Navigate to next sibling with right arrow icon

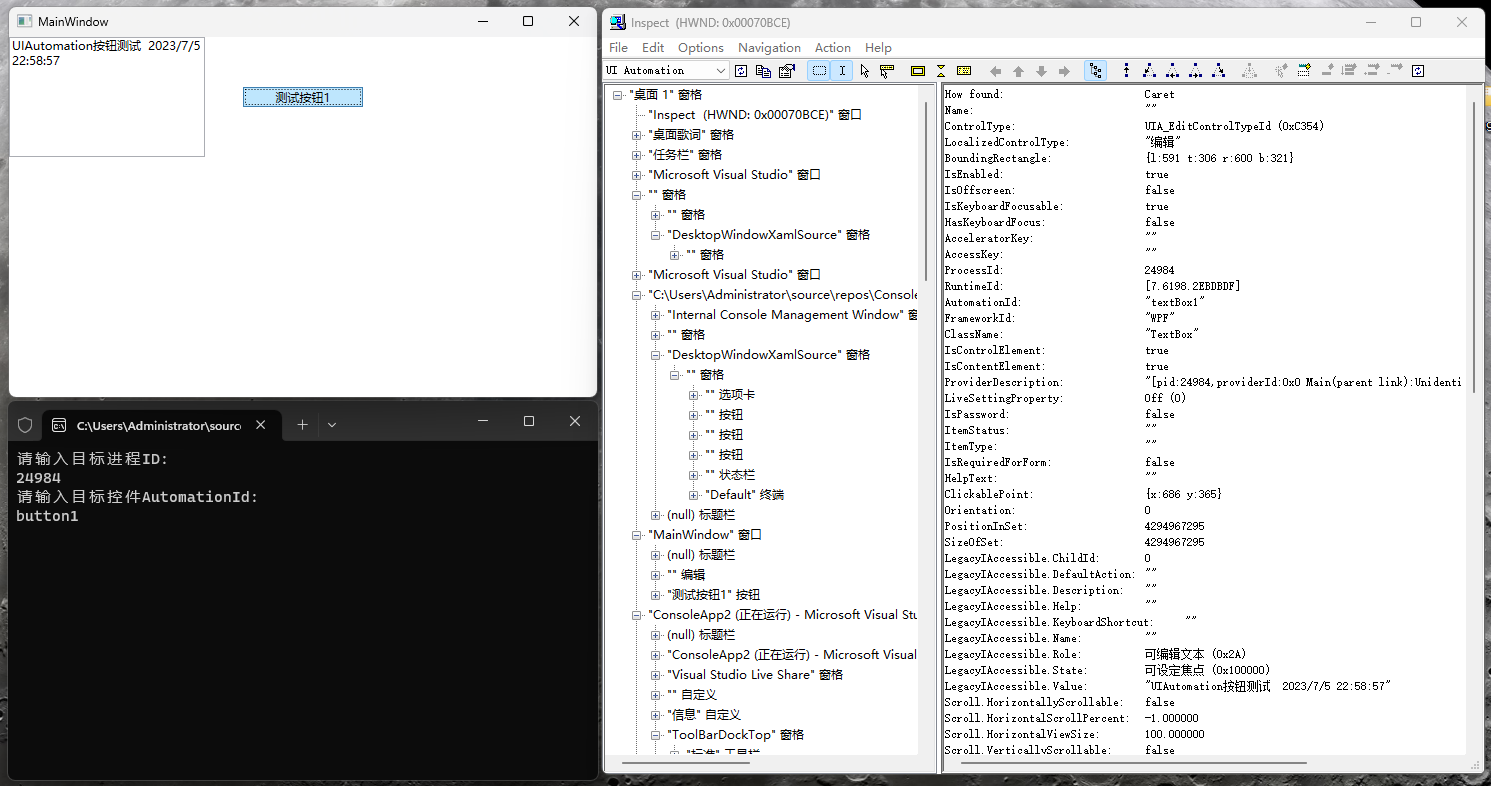pos(1063,70)
